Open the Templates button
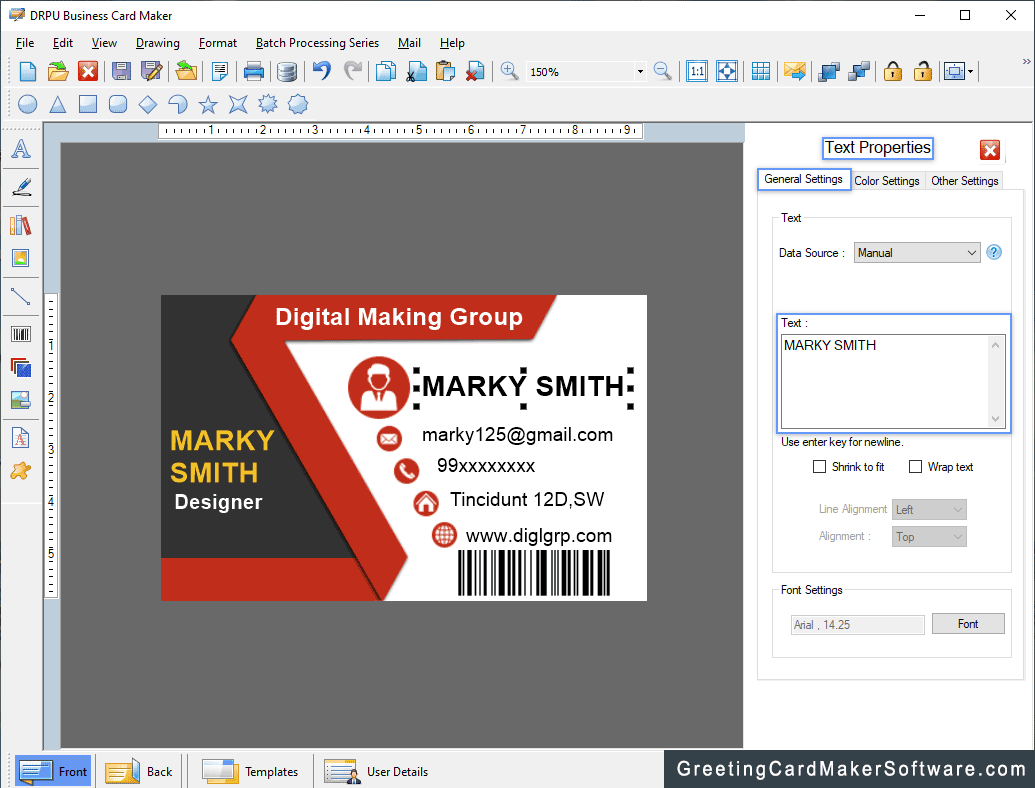The height and width of the screenshot is (788, 1035). 250,771
